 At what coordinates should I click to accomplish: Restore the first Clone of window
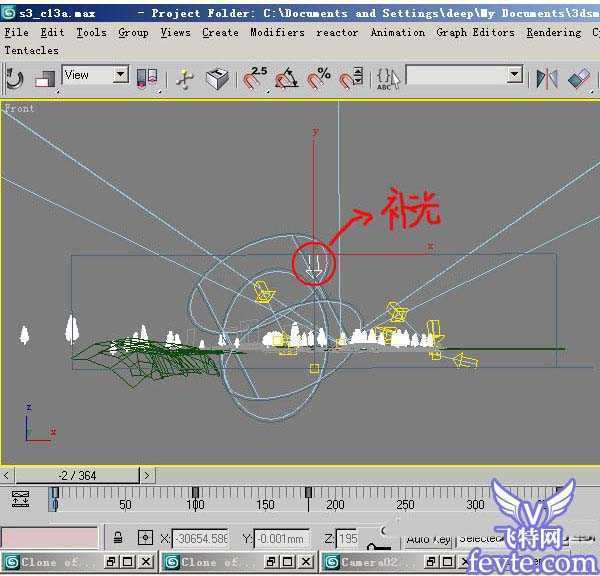[111, 562]
